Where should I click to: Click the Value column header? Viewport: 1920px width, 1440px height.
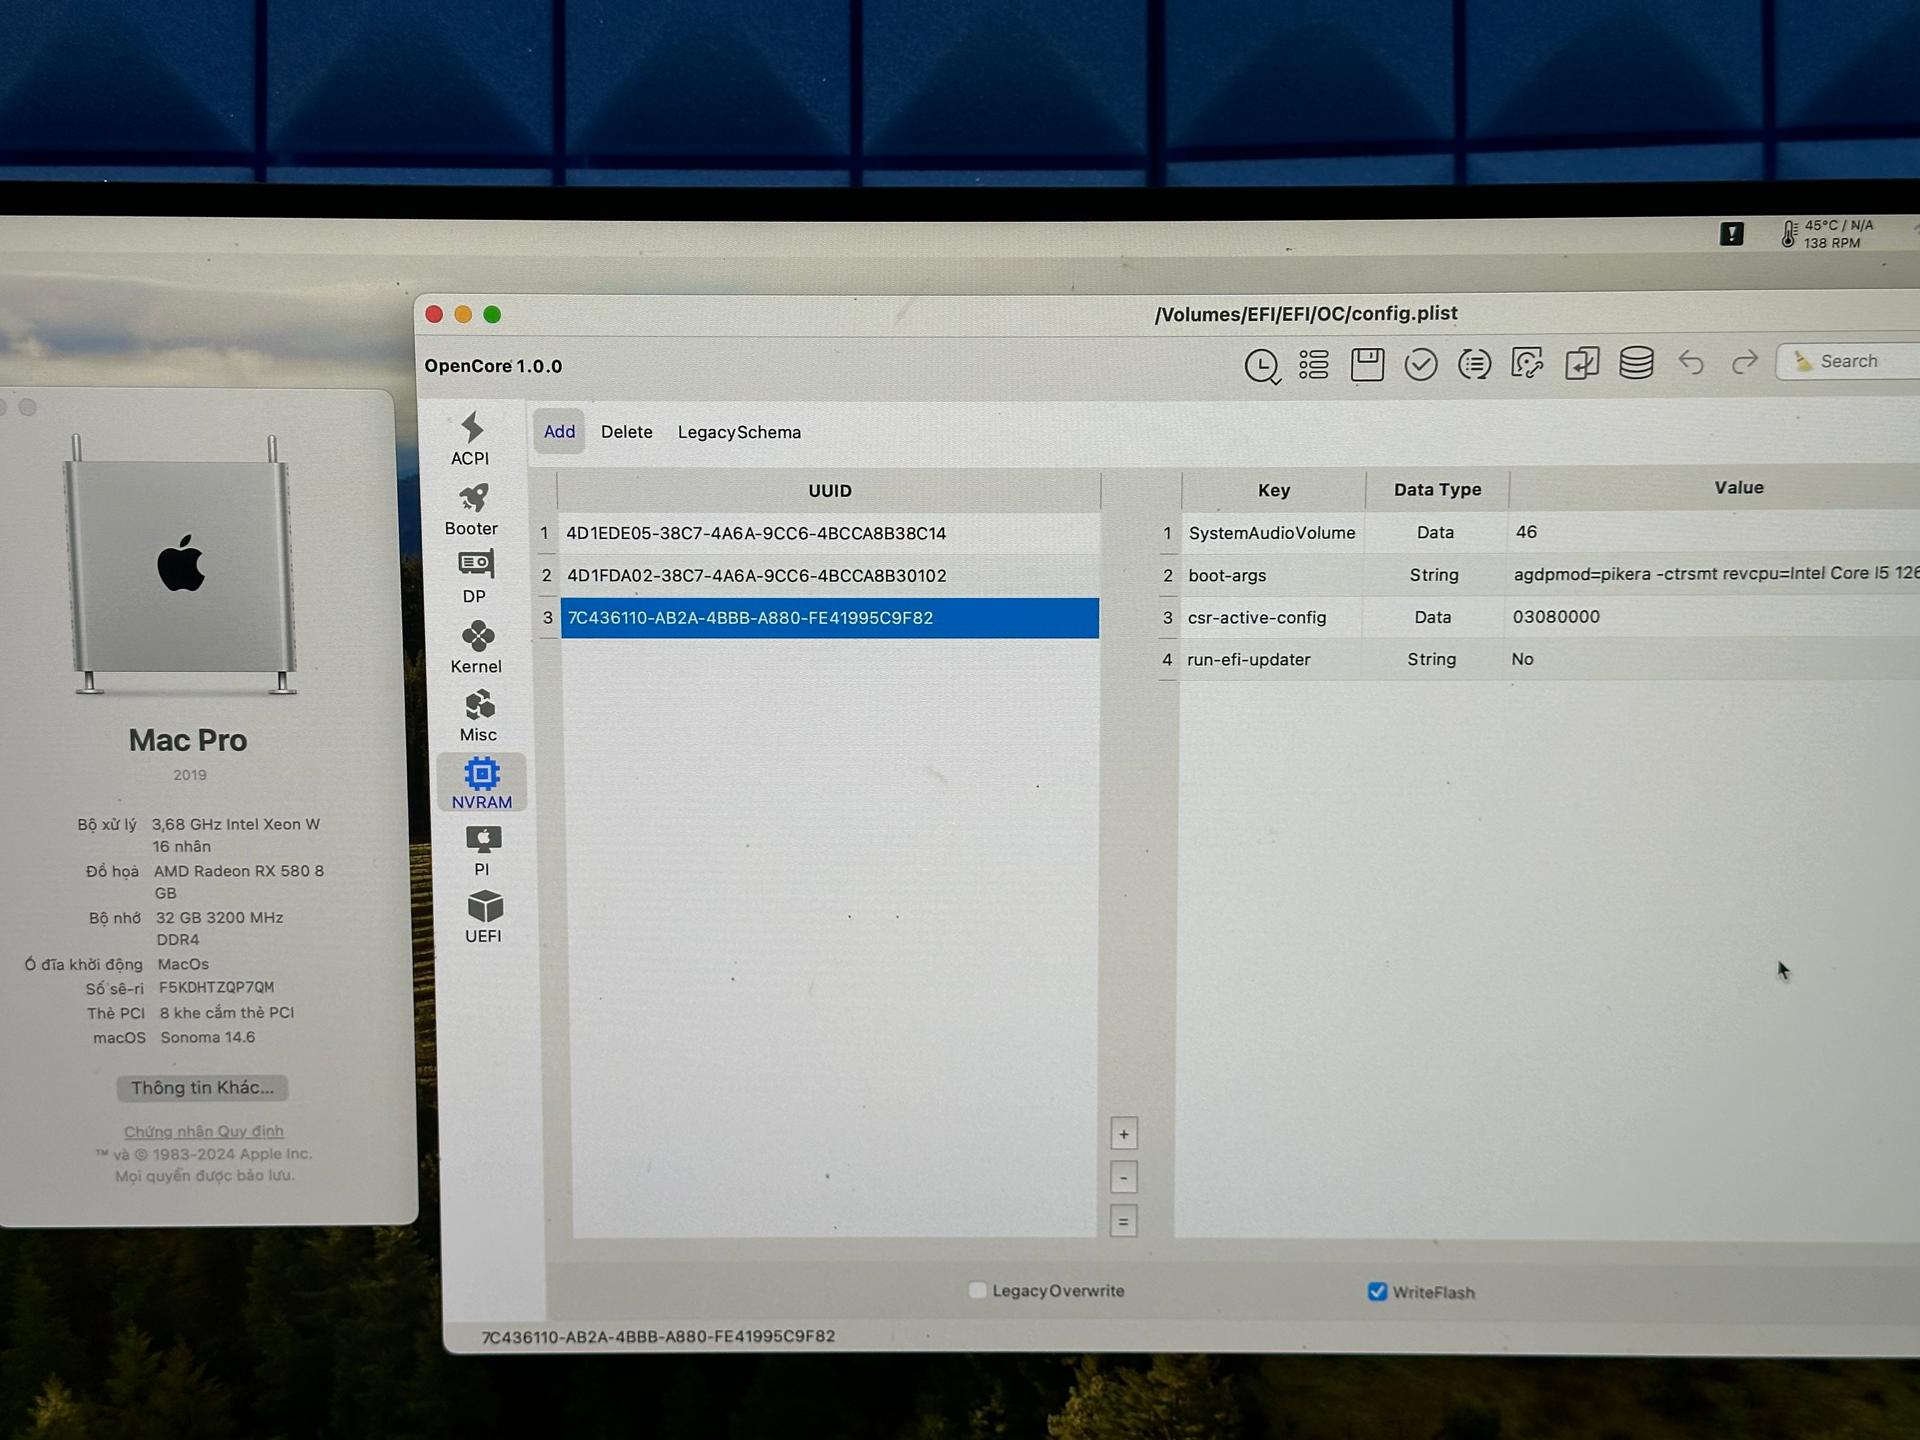(1738, 488)
